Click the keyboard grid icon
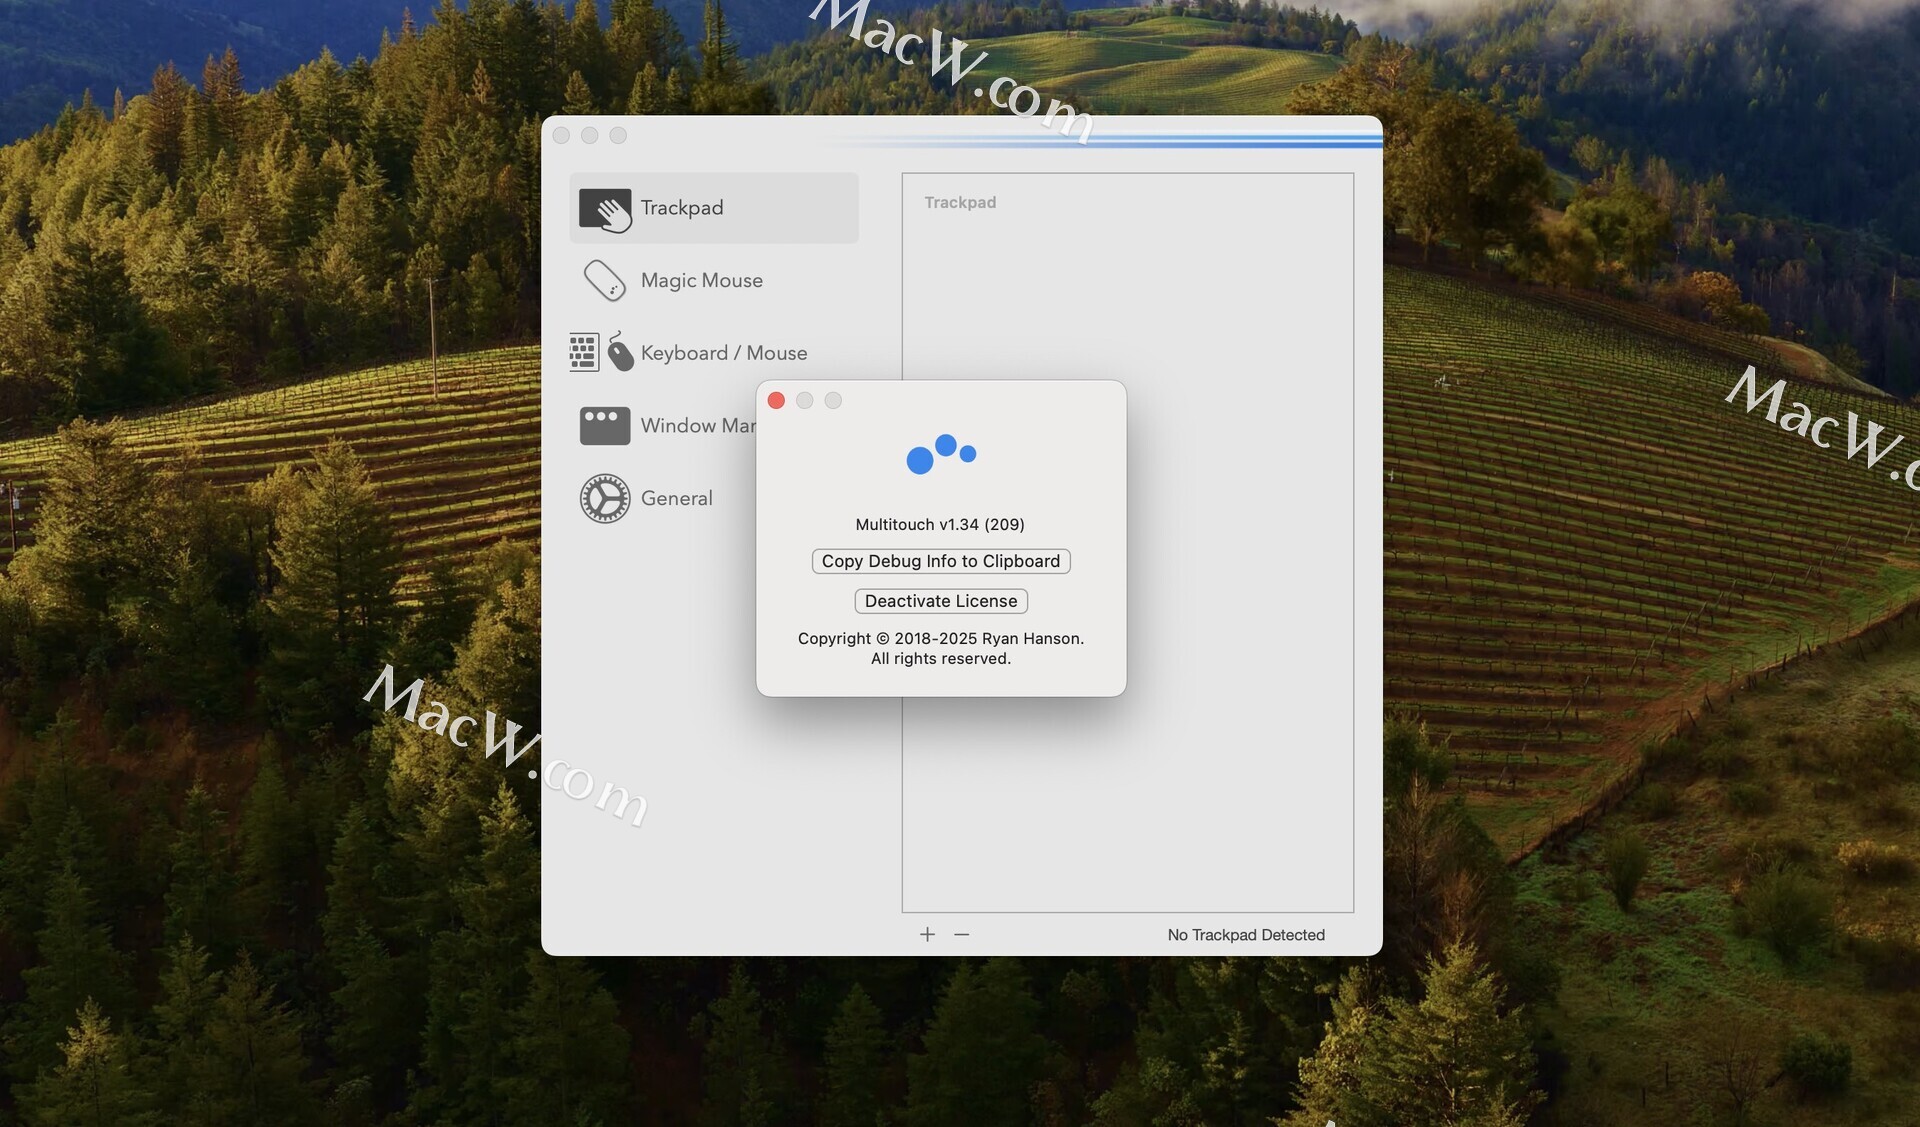1920x1127 pixels. (584, 352)
